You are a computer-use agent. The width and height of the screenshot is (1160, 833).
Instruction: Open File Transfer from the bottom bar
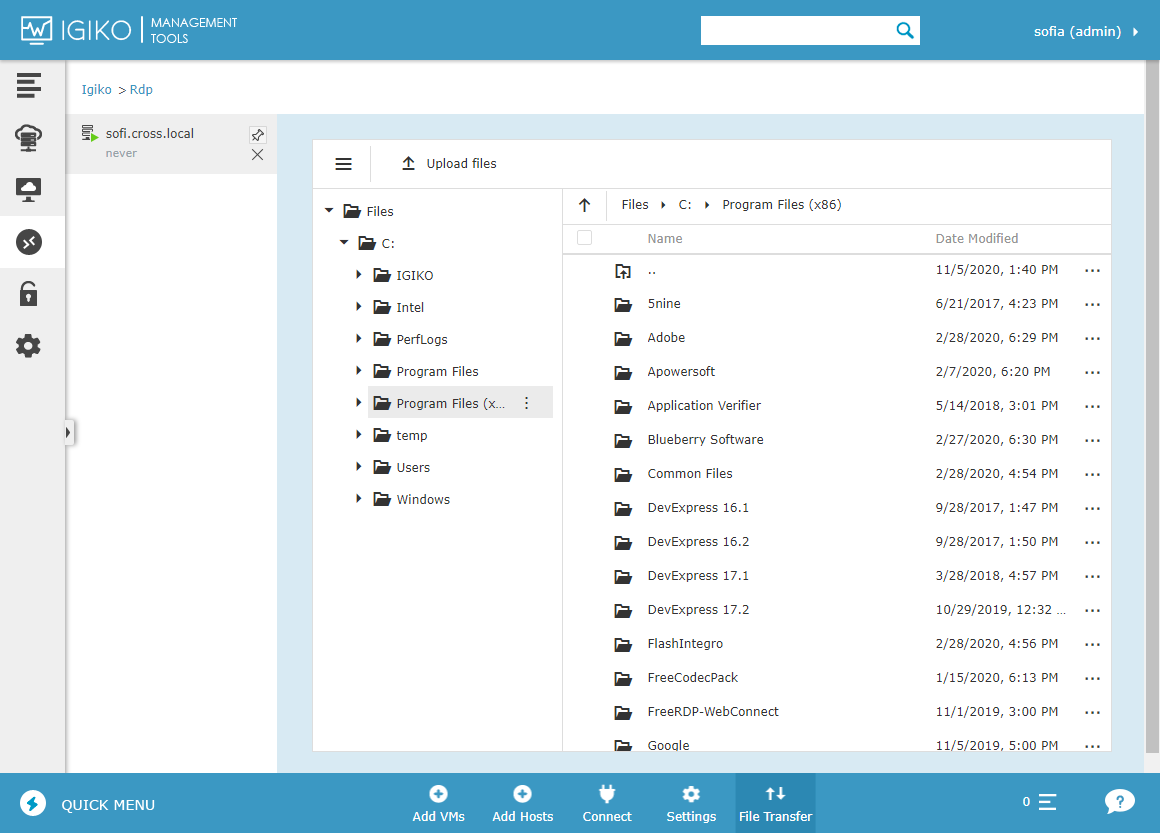pyautogui.click(x=775, y=803)
